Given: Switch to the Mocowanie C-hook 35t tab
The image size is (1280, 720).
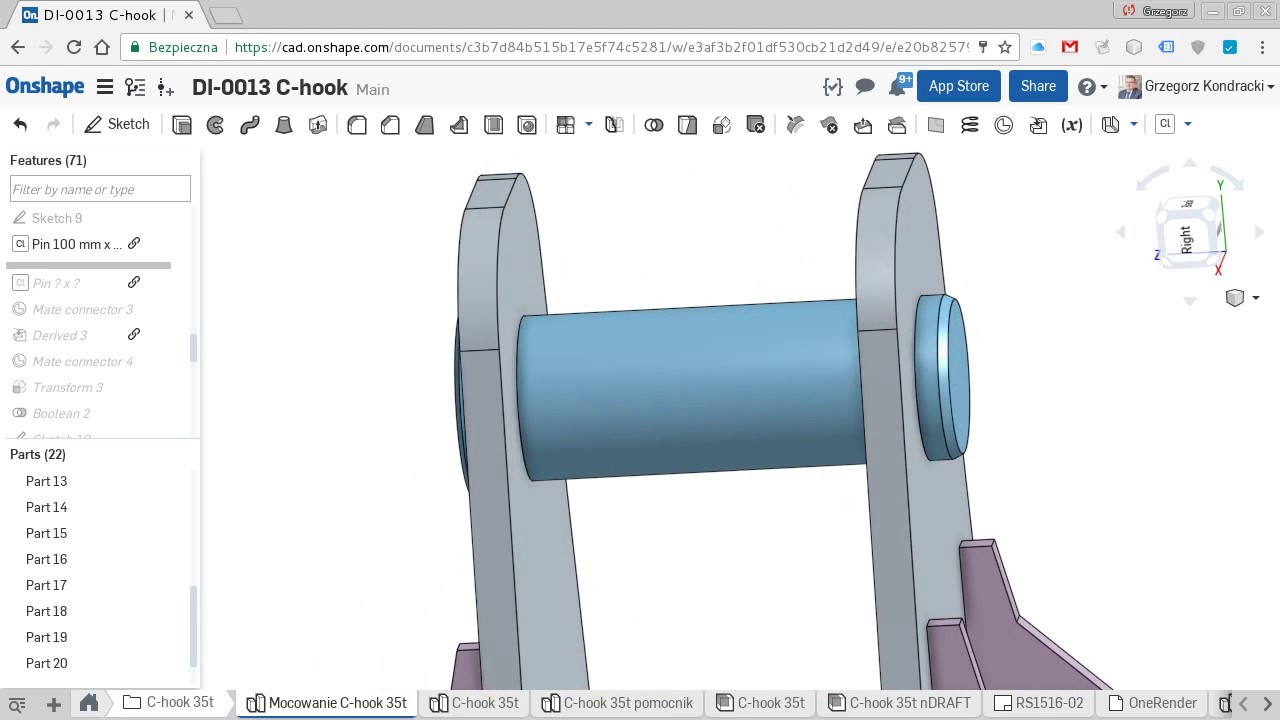Looking at the screenshot, I should [x=327, y=703].
